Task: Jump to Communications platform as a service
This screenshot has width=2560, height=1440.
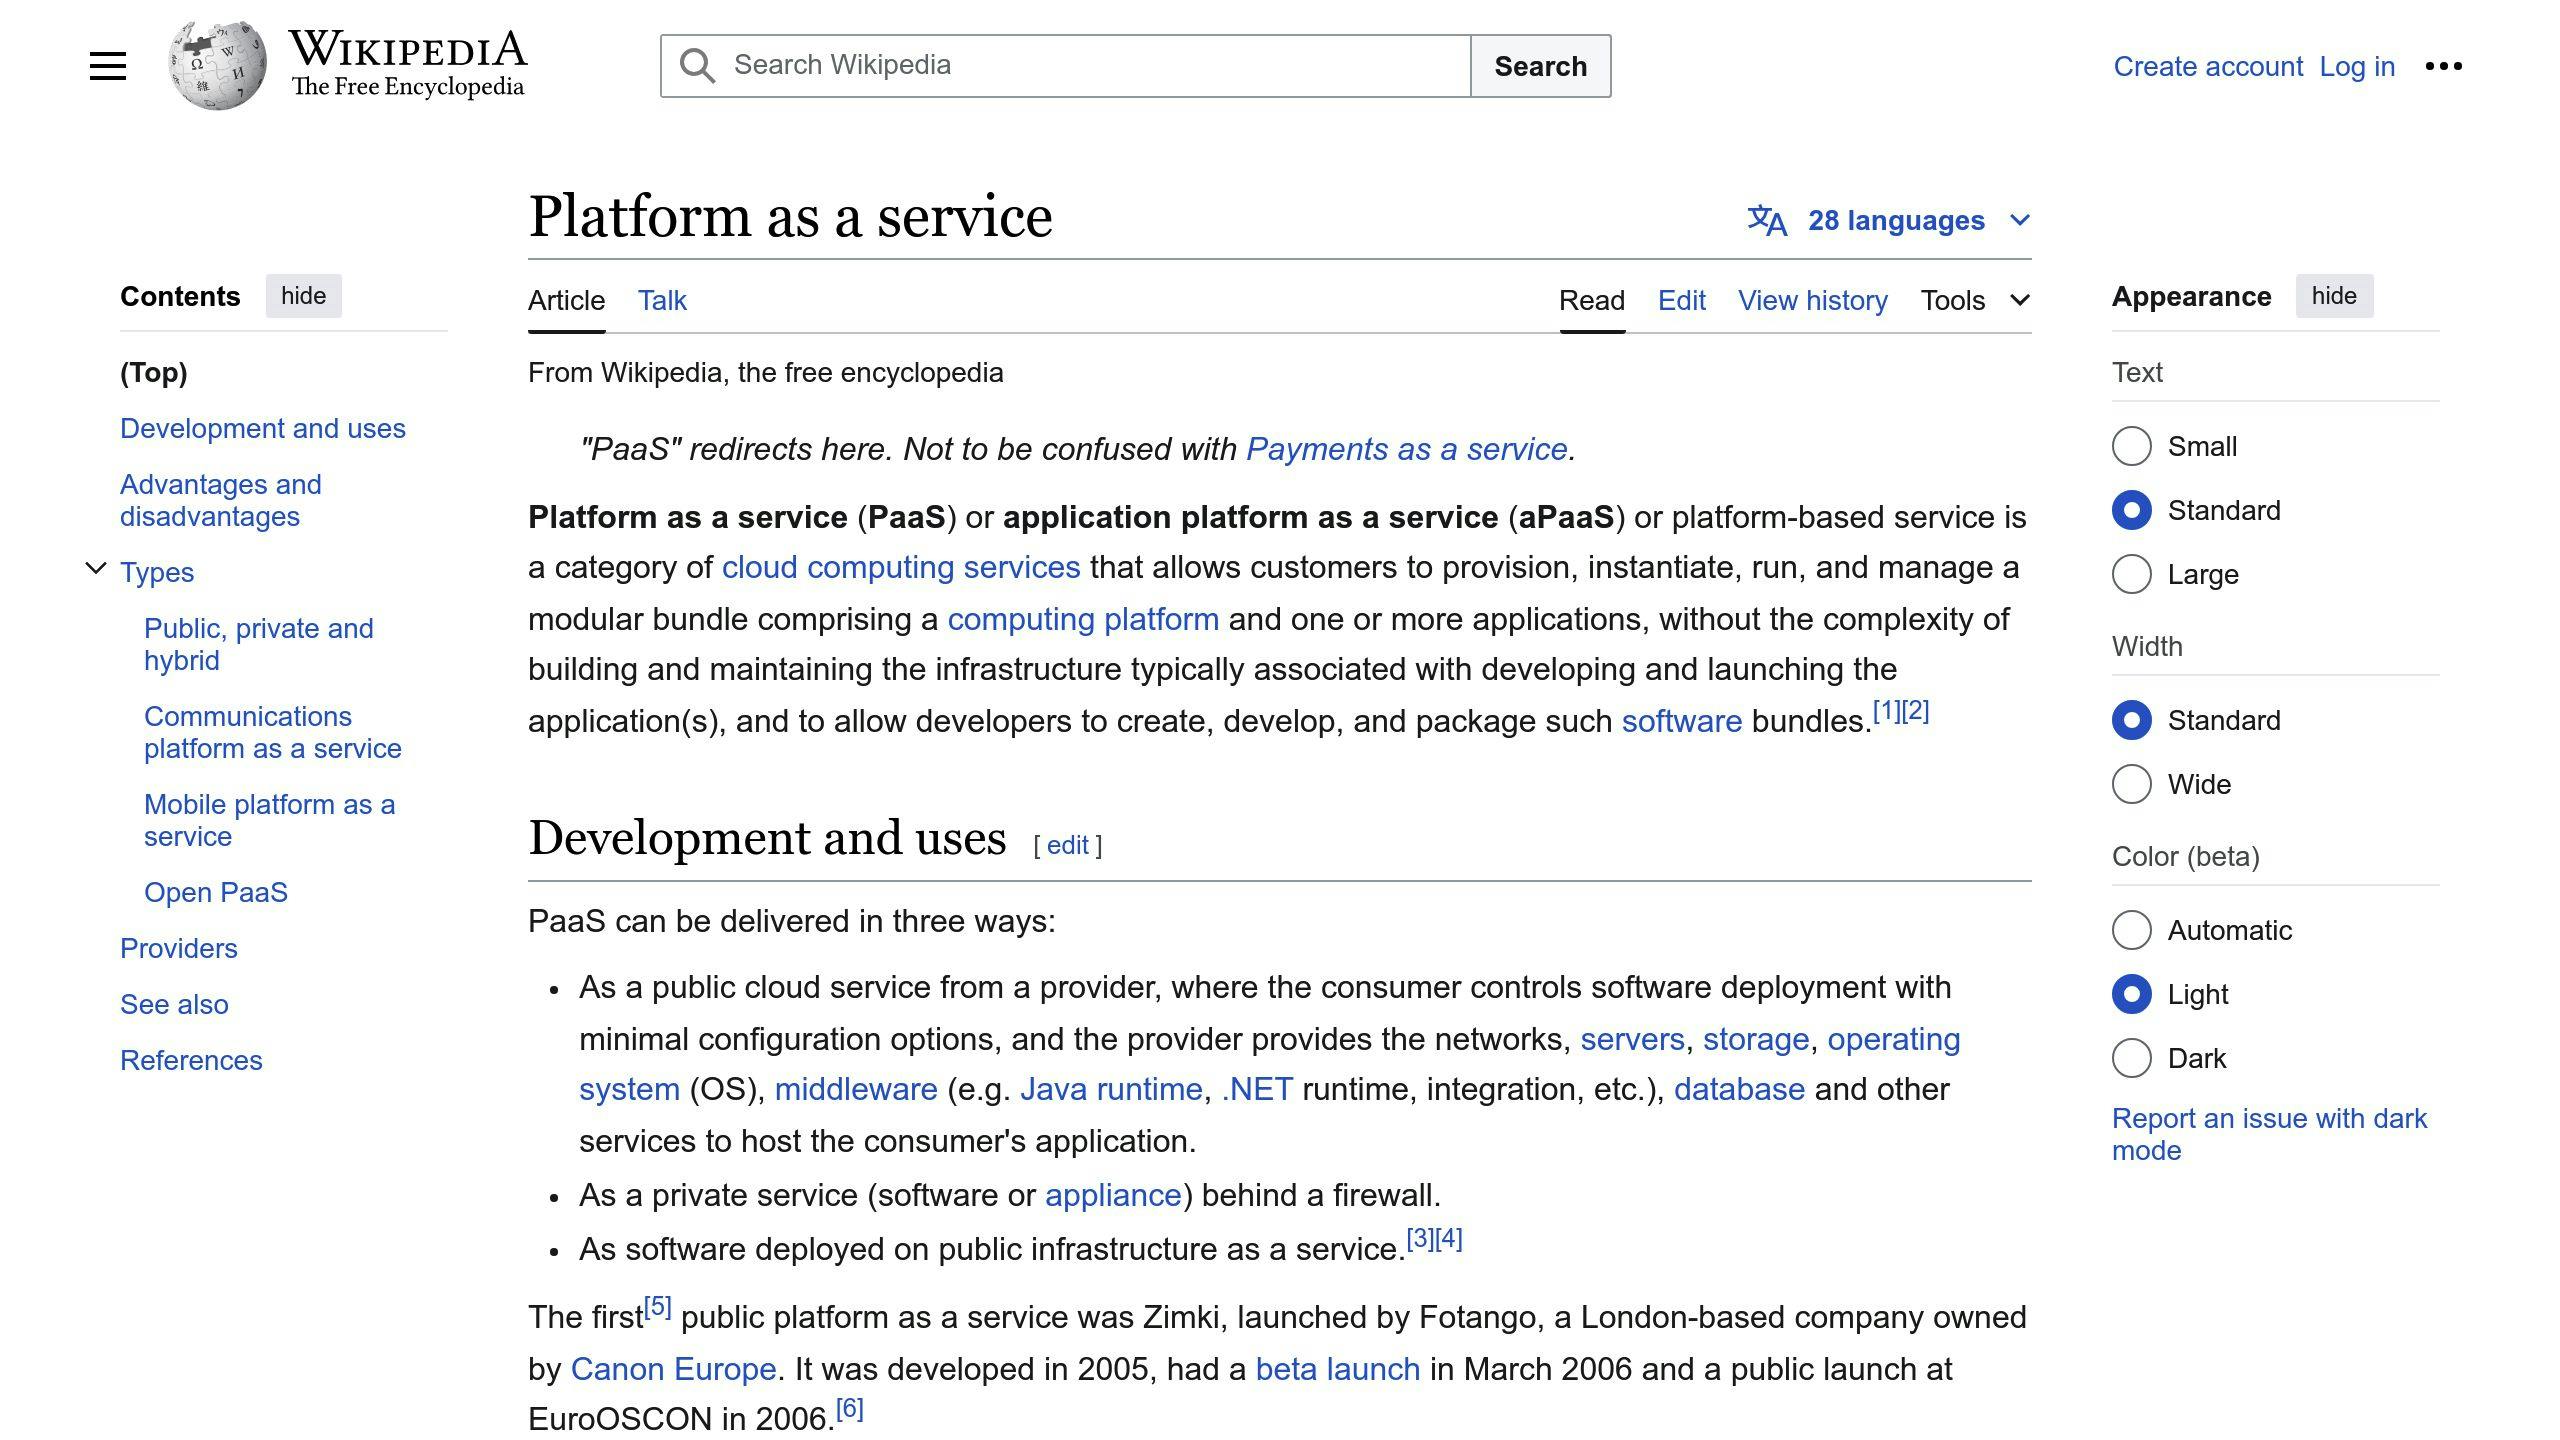Action: [x=273, y=732]
